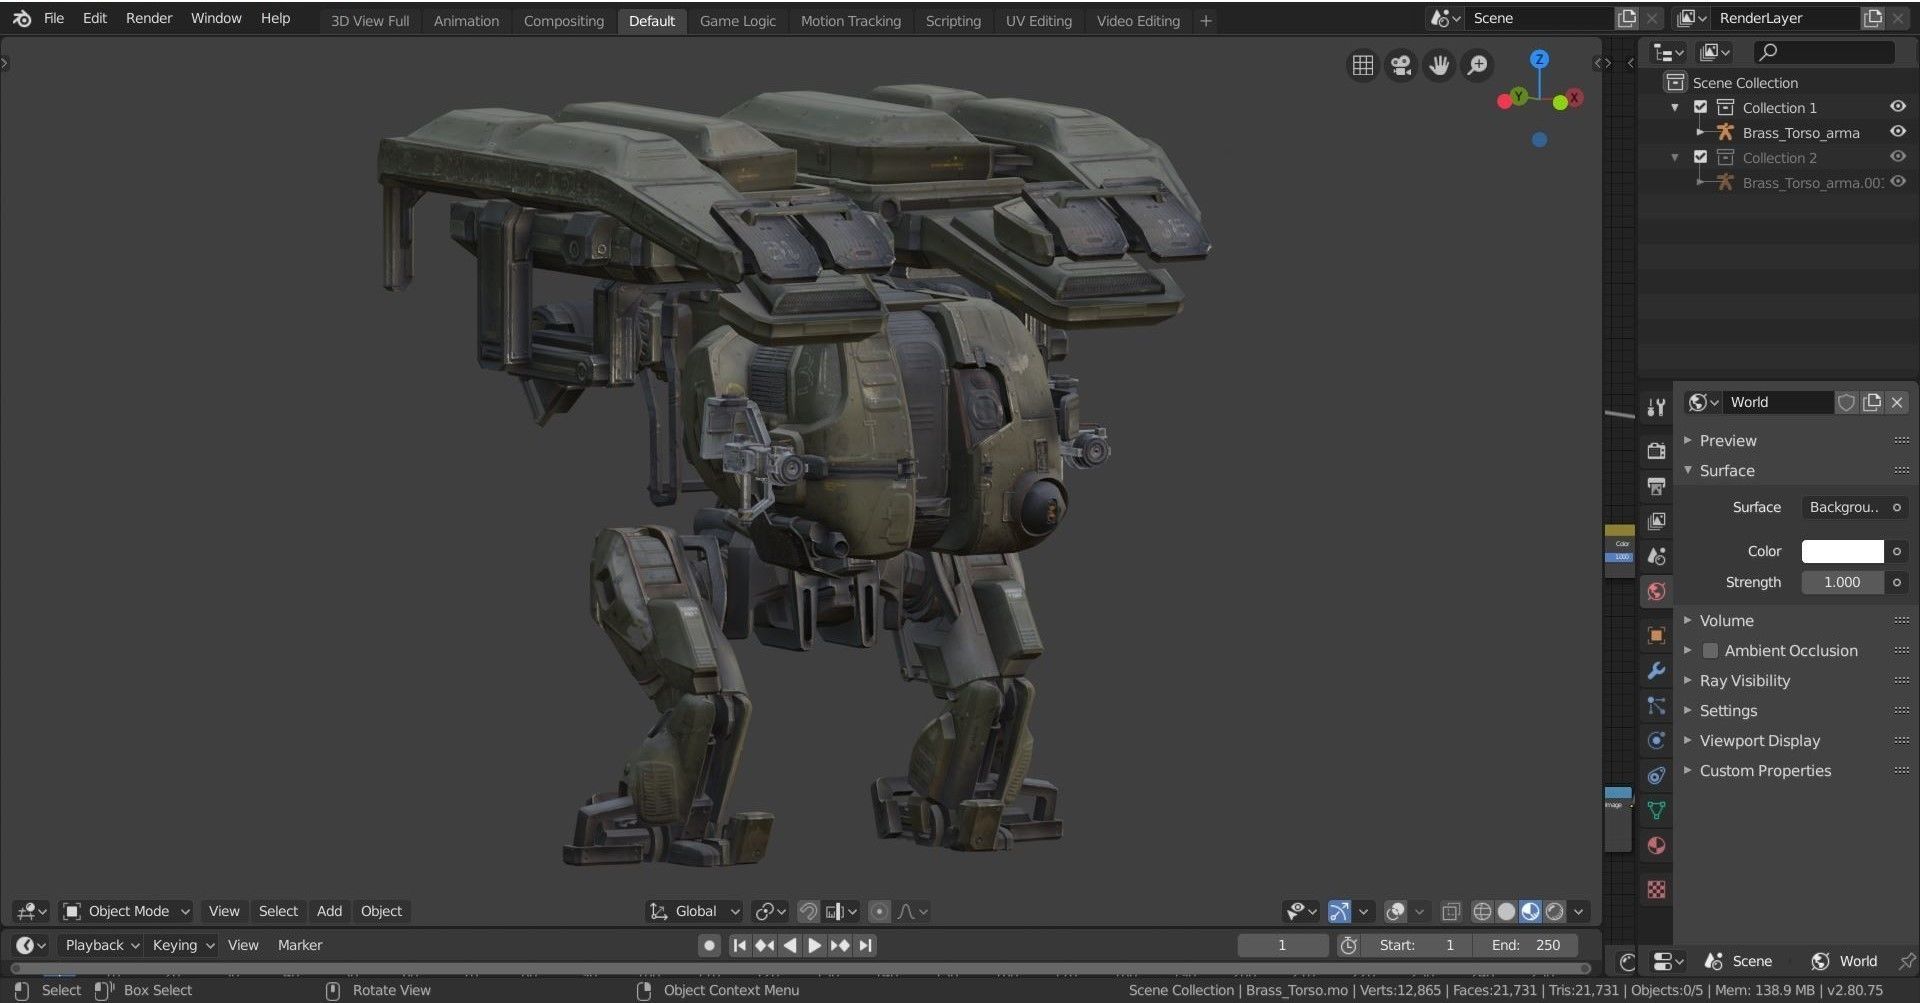Image resolution: width=1920 pixels, height=1003 pixels.
Task: Click the End frame 250 field
Action: click(x=1526, y=945)
